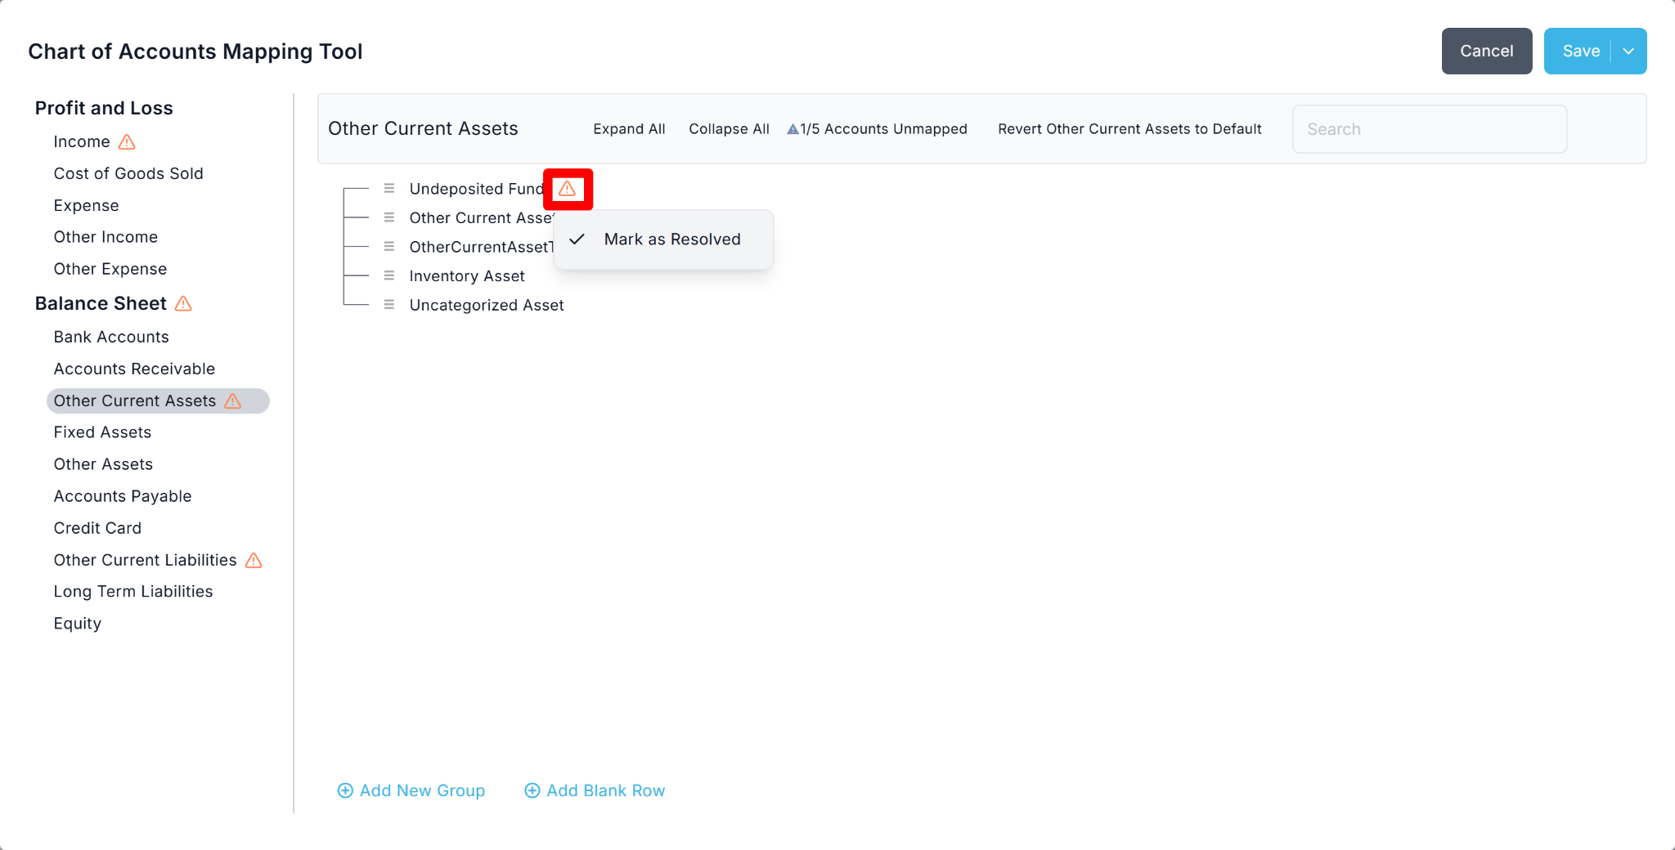
Task: Open Bank Accounts section
Action: (111, 337)
